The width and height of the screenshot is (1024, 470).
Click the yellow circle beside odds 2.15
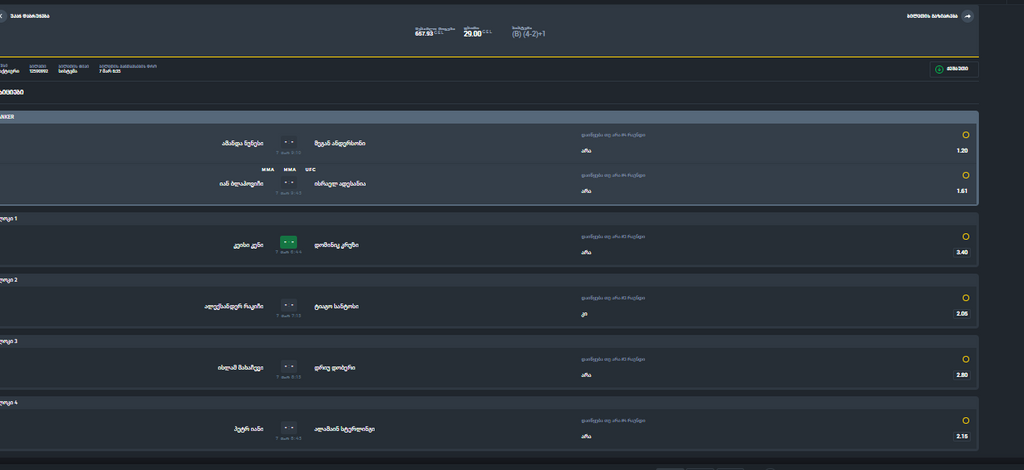(x=965, y=421)
